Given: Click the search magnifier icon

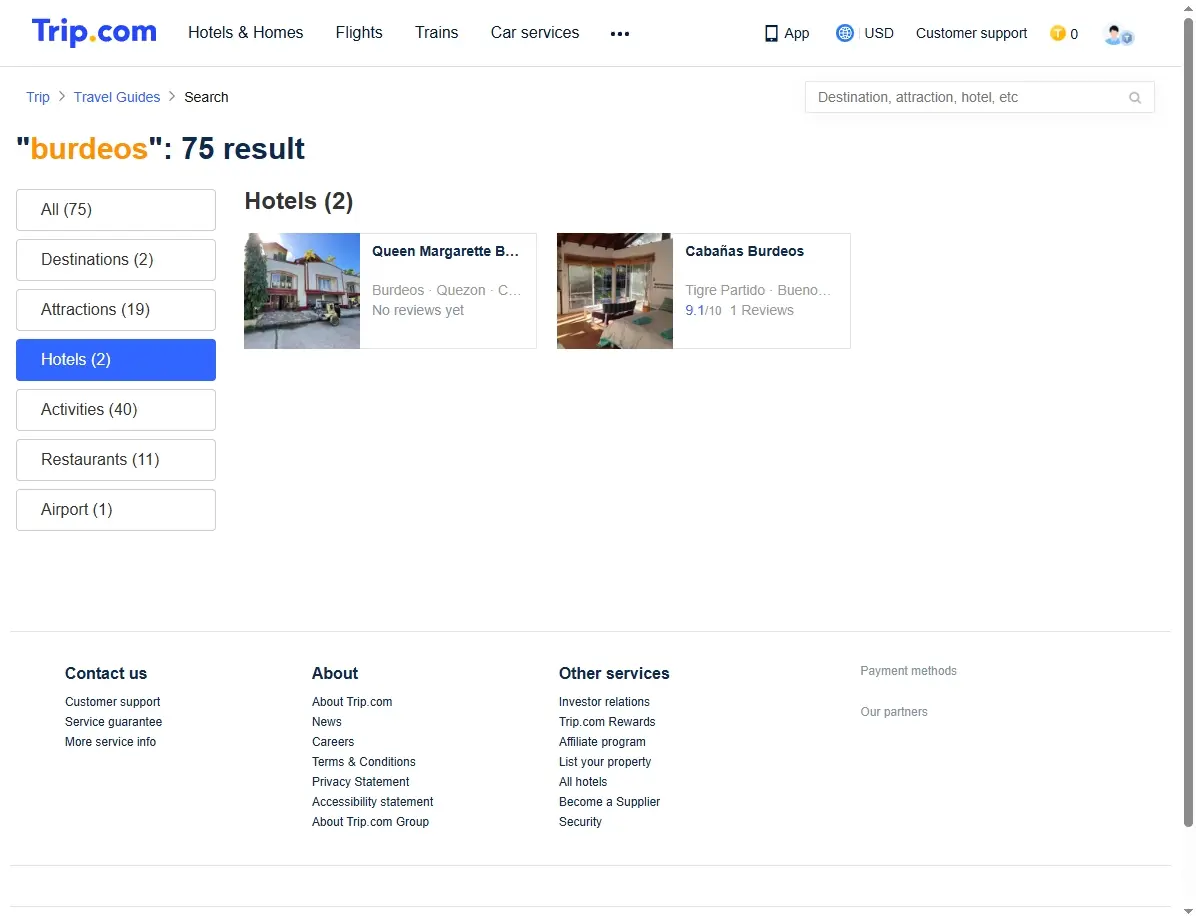Looking at the screenshot, I should 1135,98.
